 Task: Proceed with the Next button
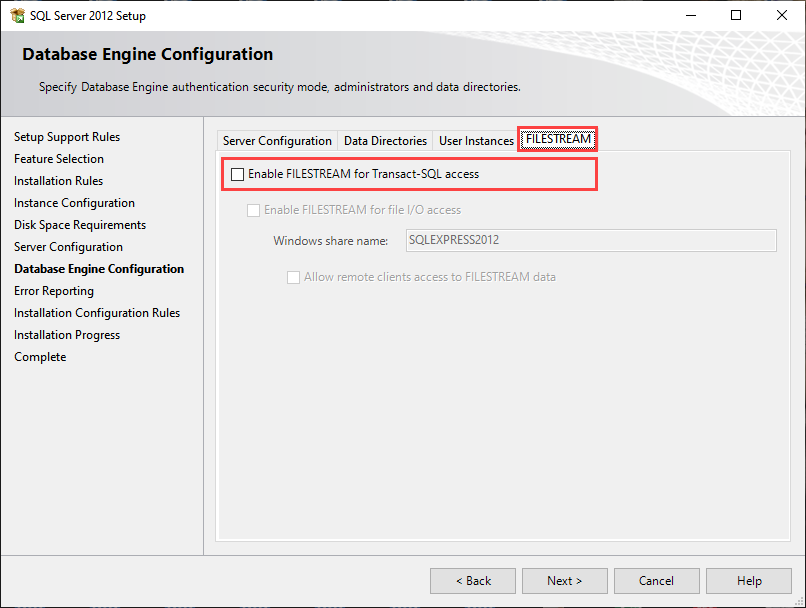(564, 581)
